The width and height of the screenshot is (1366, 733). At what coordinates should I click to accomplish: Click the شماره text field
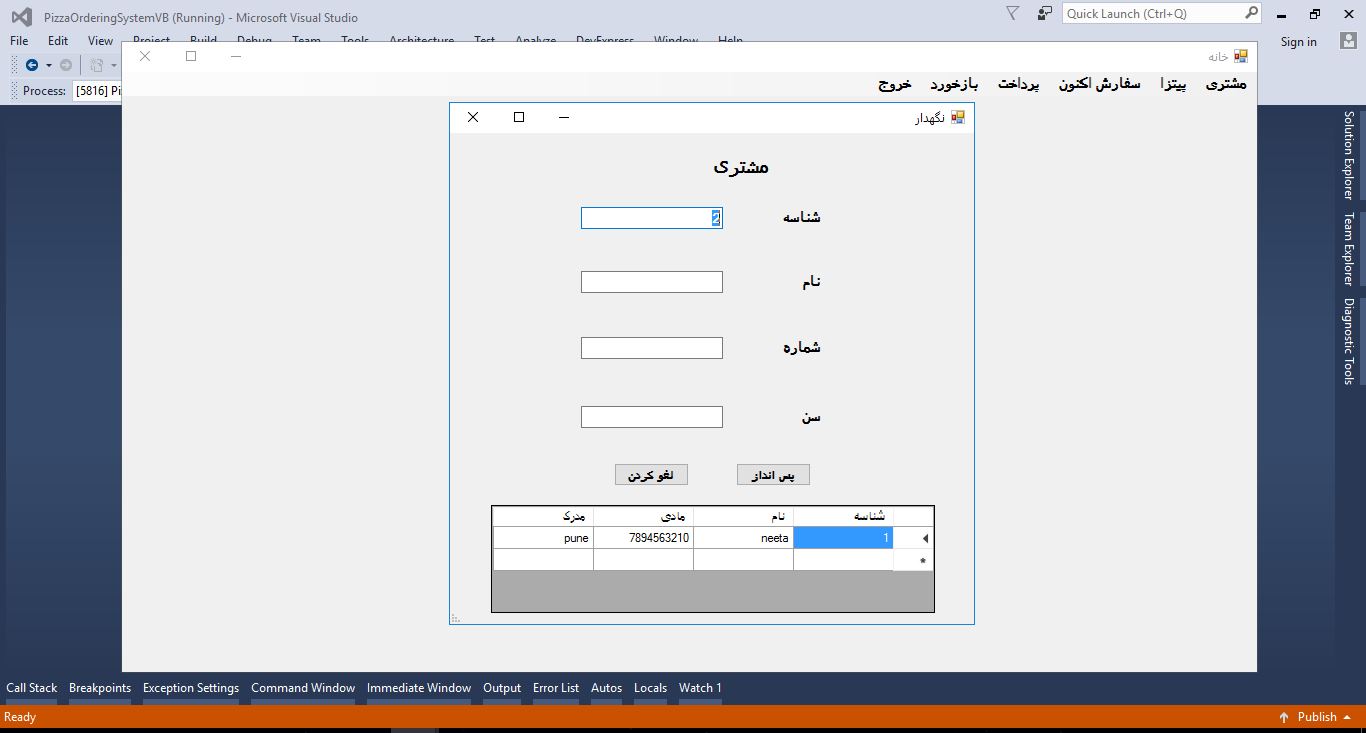(x=652, y=348)
